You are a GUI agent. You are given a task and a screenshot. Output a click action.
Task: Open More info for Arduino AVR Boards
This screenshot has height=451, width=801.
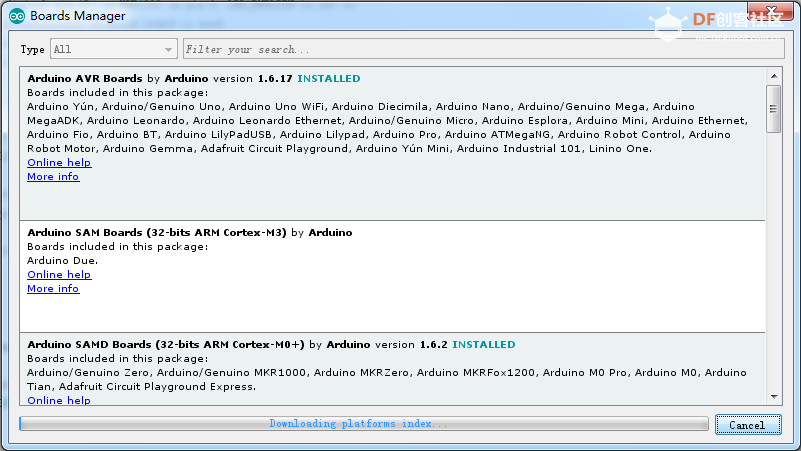(x=53, y=177)
